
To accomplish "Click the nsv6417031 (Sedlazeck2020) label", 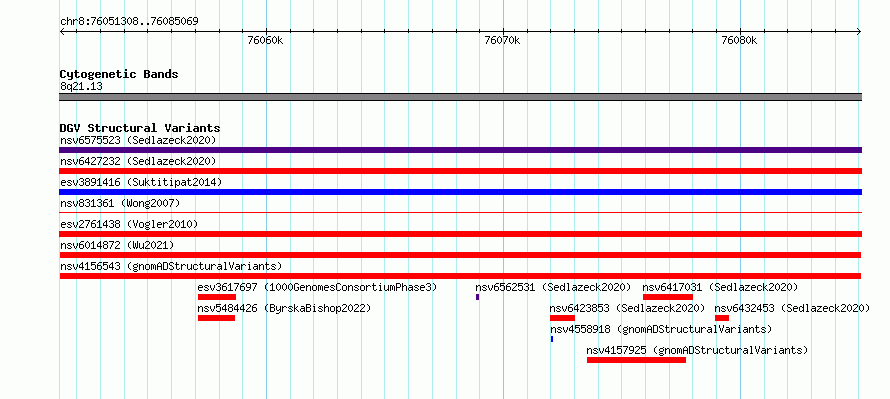I will [720, 287].
